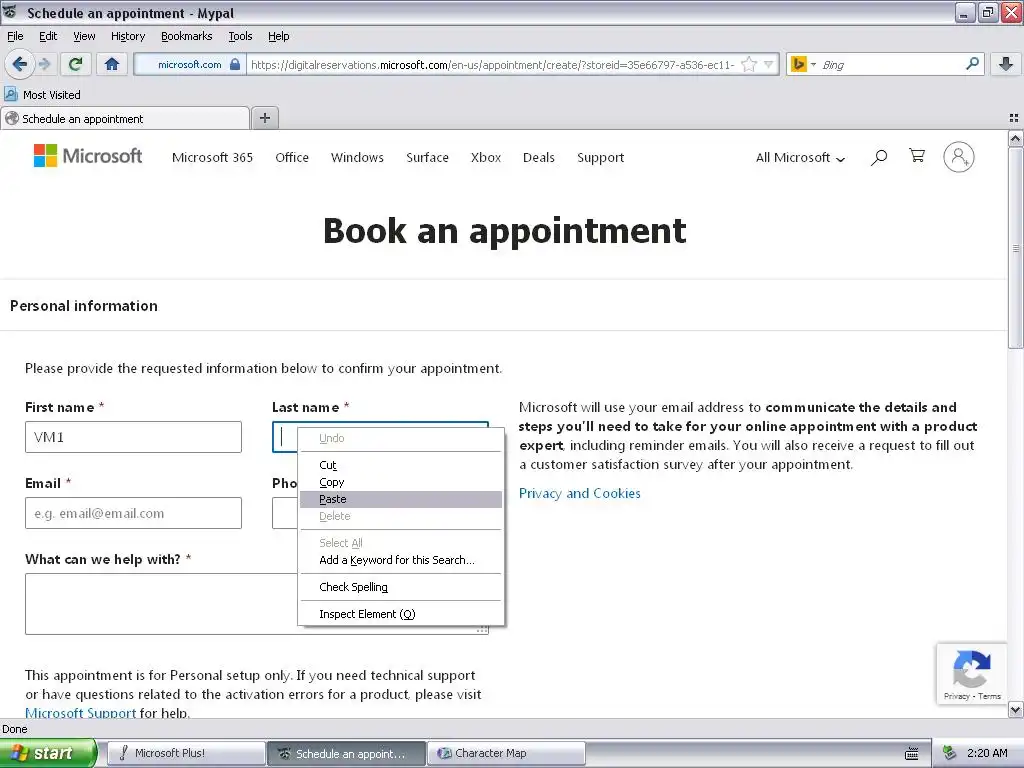Click the First name field containing VM1
The width and height of the screenshot is (1024, 768).
point(133,437)
